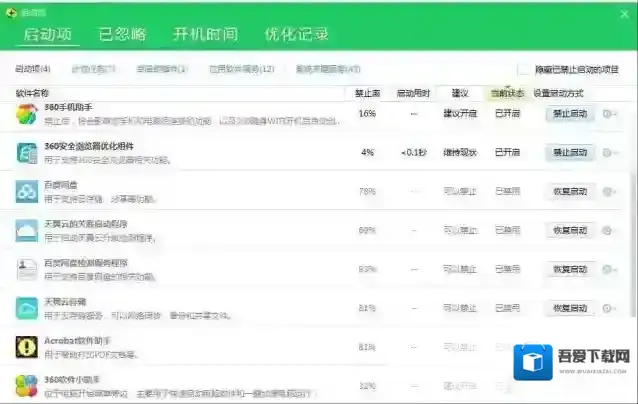Screen dimensions: 638x404
Task: Click the 建议 column header
Action: (x=460, y=93)
